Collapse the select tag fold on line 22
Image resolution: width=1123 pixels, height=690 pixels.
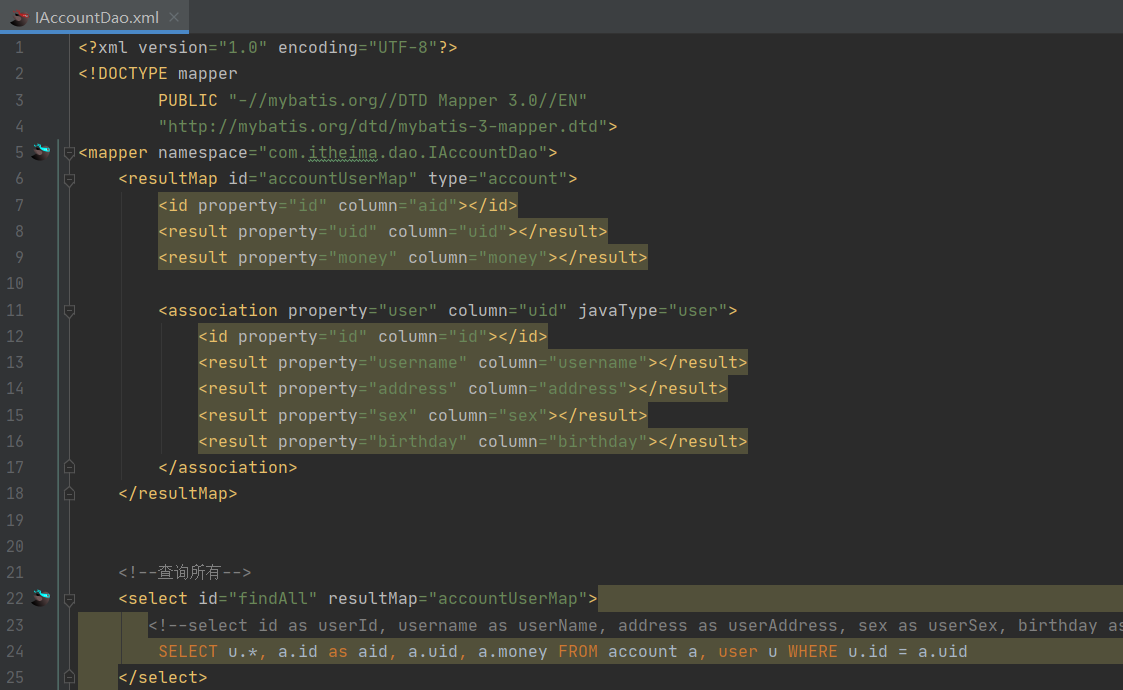click(69, 599)
